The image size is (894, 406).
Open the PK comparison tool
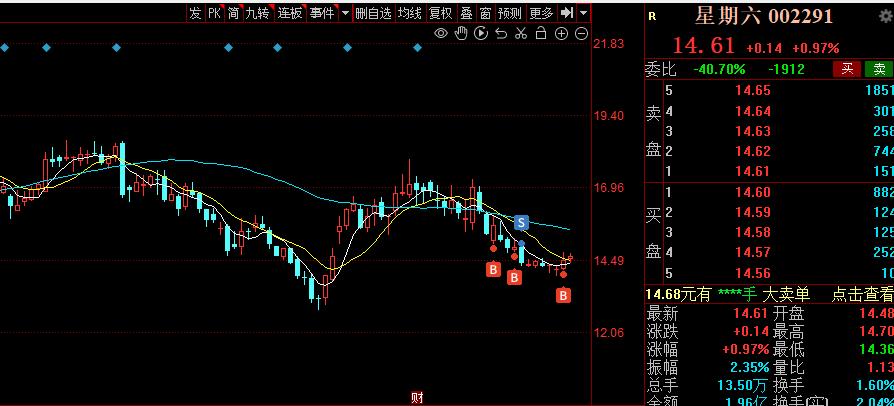(x=214, y=13)
